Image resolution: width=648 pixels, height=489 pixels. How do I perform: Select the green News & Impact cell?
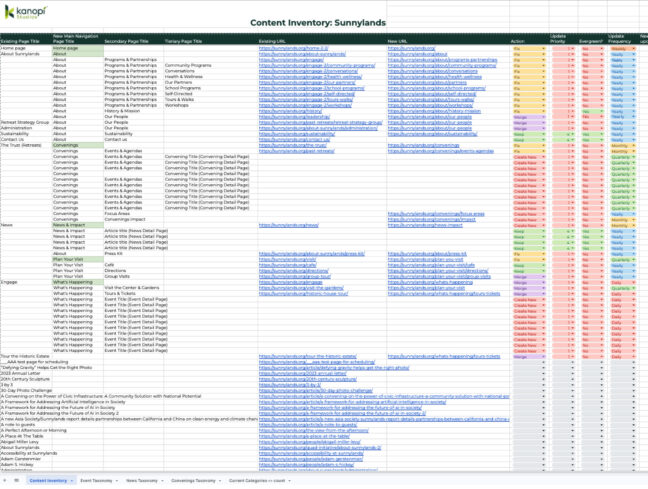(x=78, y=225)
